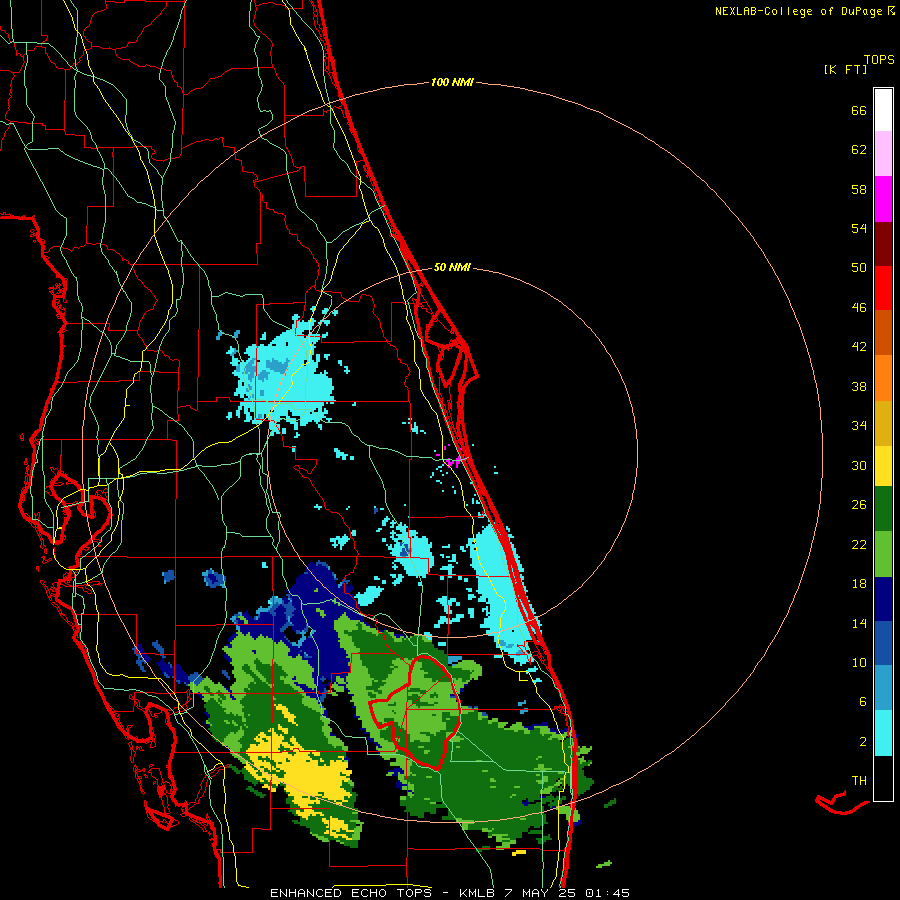Click the cyan 2 kft legend swatch
Viewport: 900px width, 900px height.
pos(883,733)
